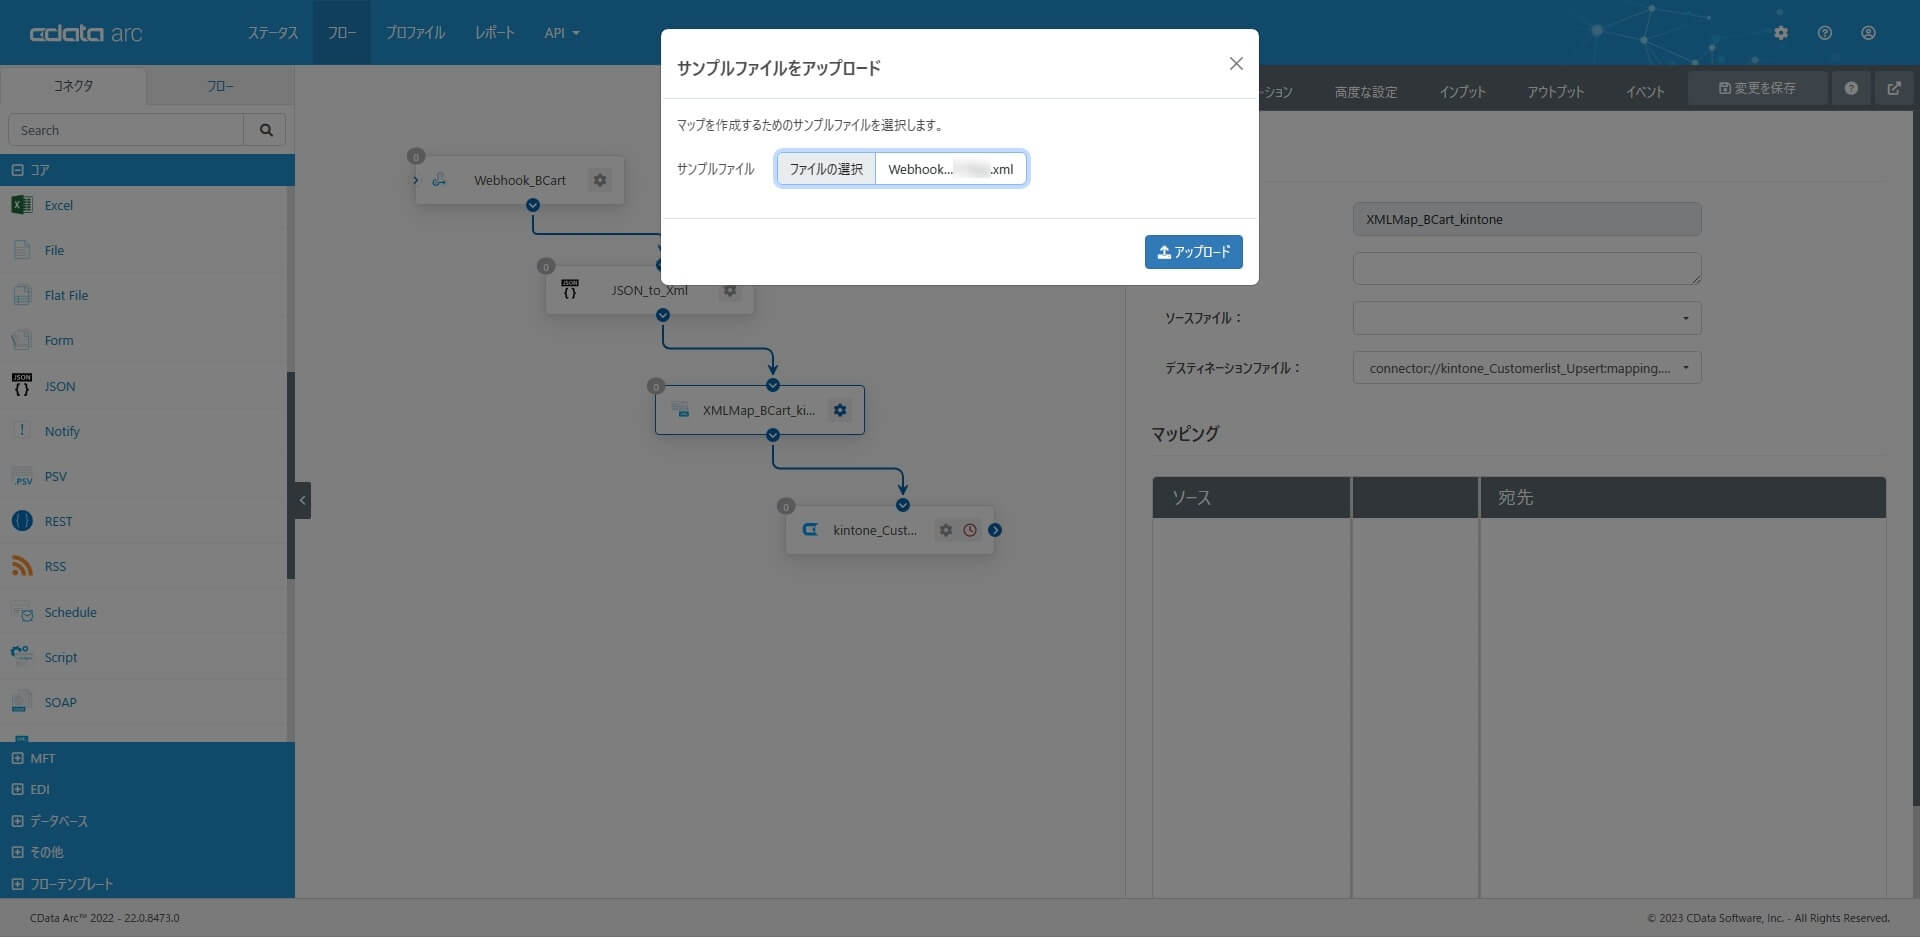Screen dimensions: 1920x937
Task: Switch to the フロー sidebar tab
Action: pyautogui.click(x=220, y=86)
